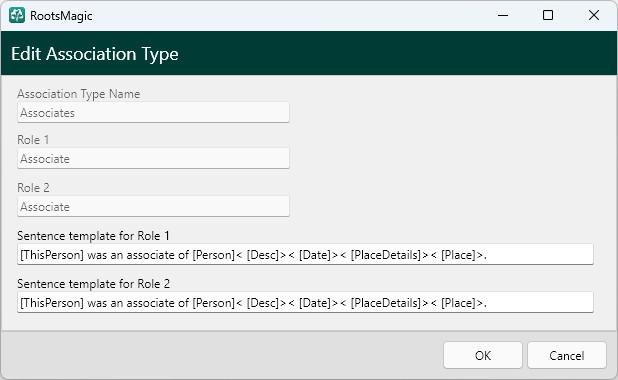Close the Edit Association Type window
Image resolution: width=618 pixels, height=380 pixels.
594,15
